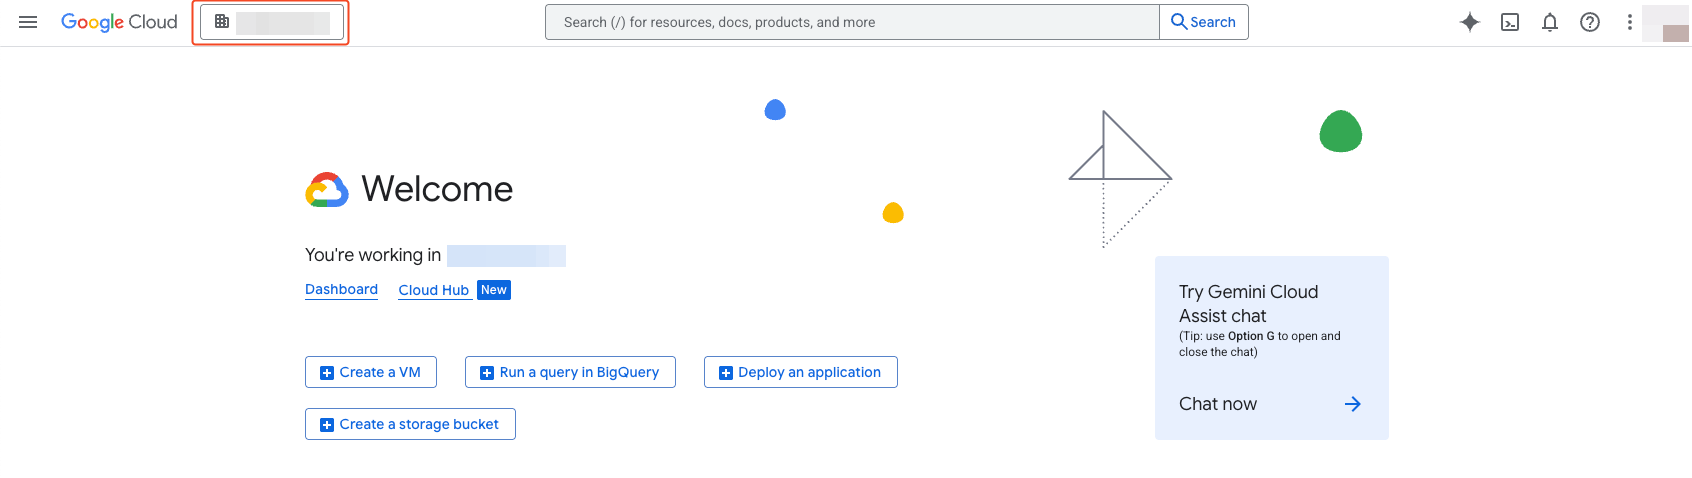Click Create a storage bucket button
Screen dimensions: 1692x478
(x=410, y=424)
